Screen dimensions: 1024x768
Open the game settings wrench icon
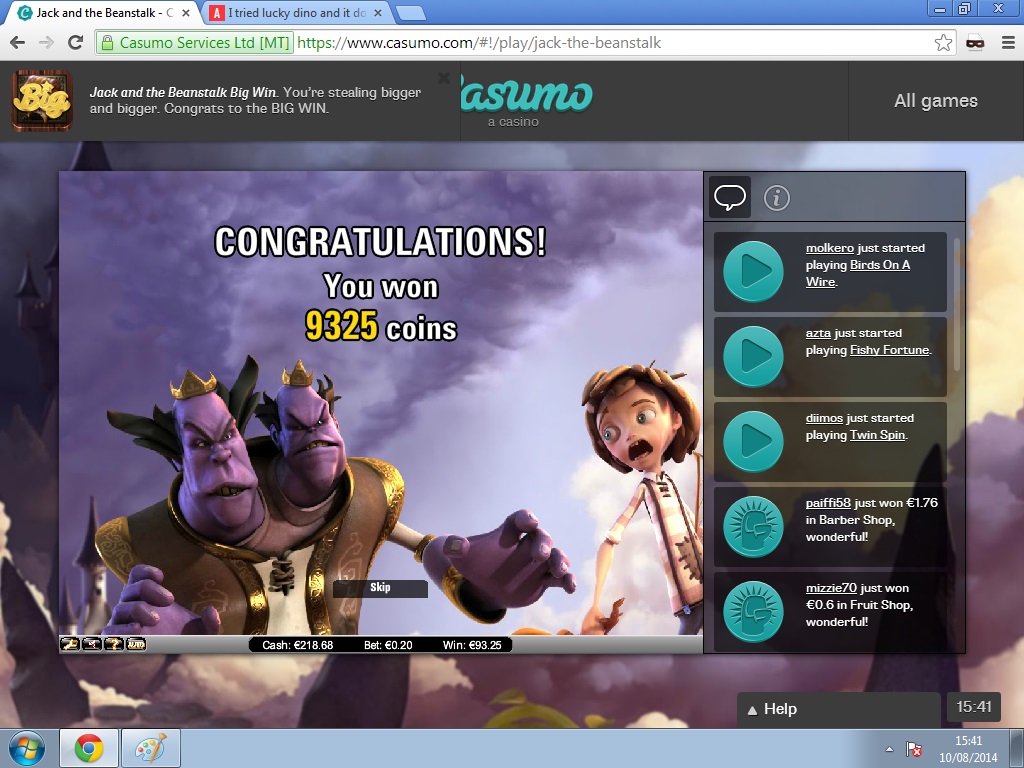click(x=69, y=645)
